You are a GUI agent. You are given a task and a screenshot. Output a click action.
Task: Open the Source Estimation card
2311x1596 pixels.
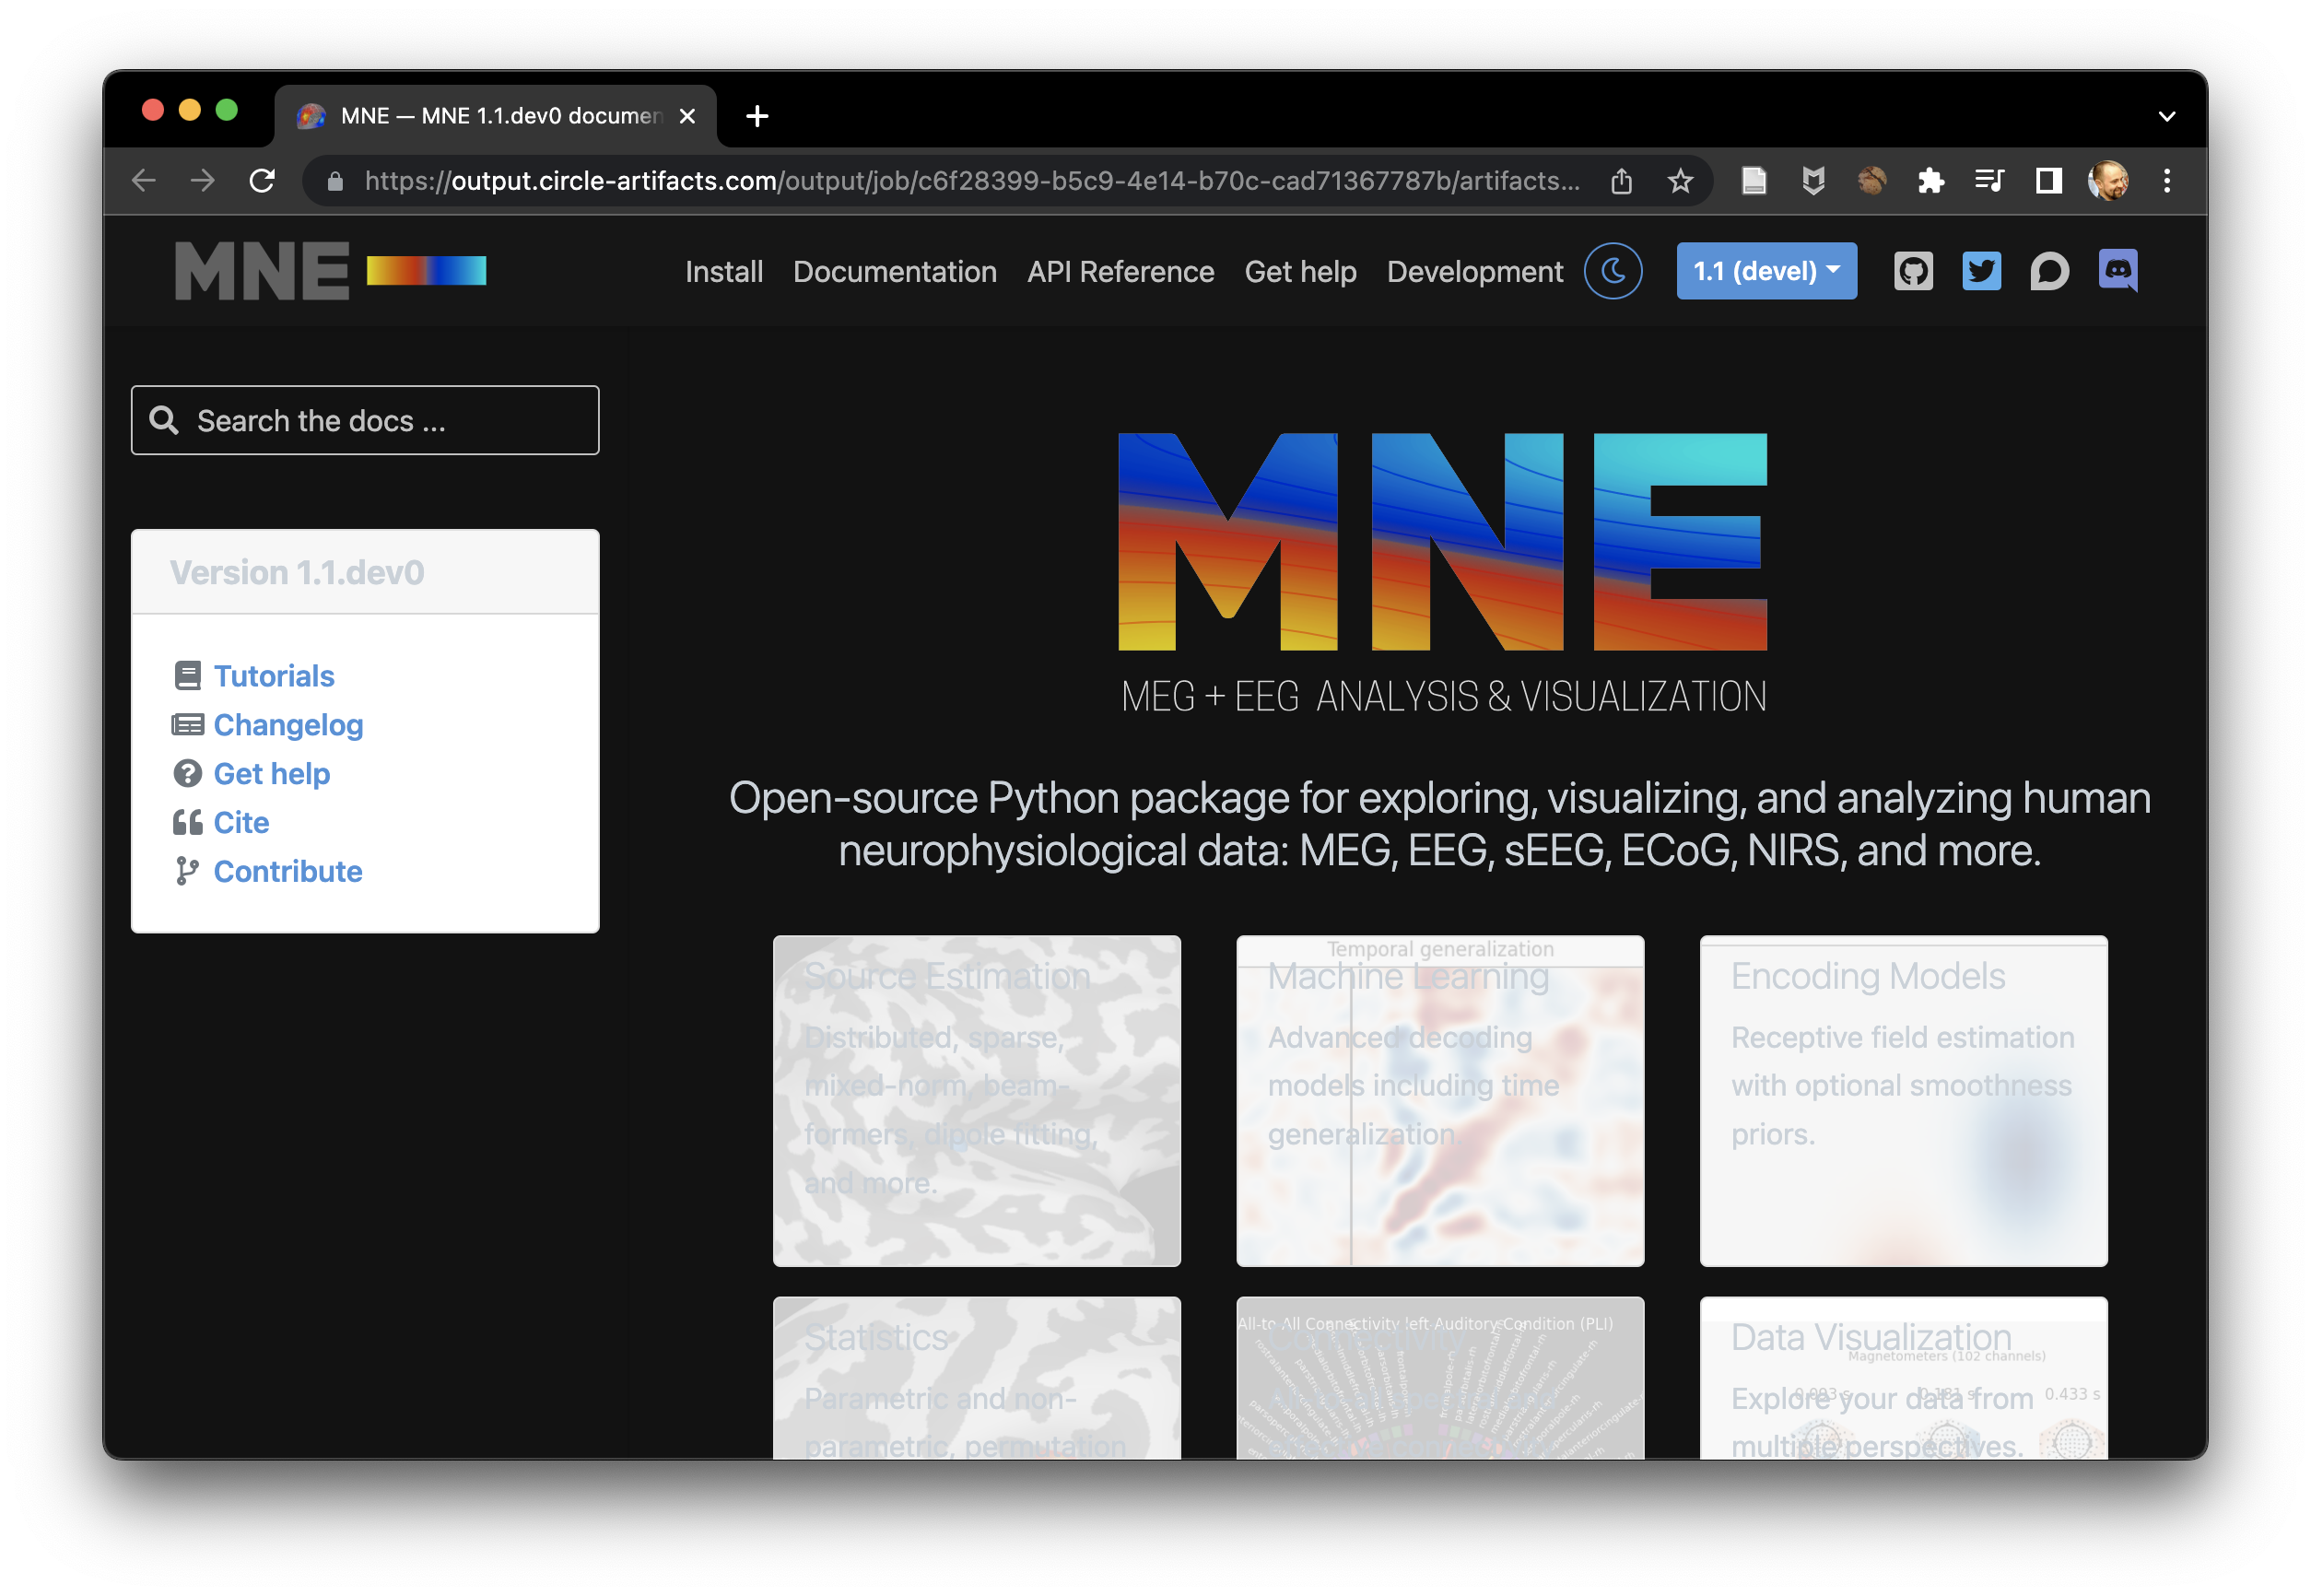coord(976,1101)
